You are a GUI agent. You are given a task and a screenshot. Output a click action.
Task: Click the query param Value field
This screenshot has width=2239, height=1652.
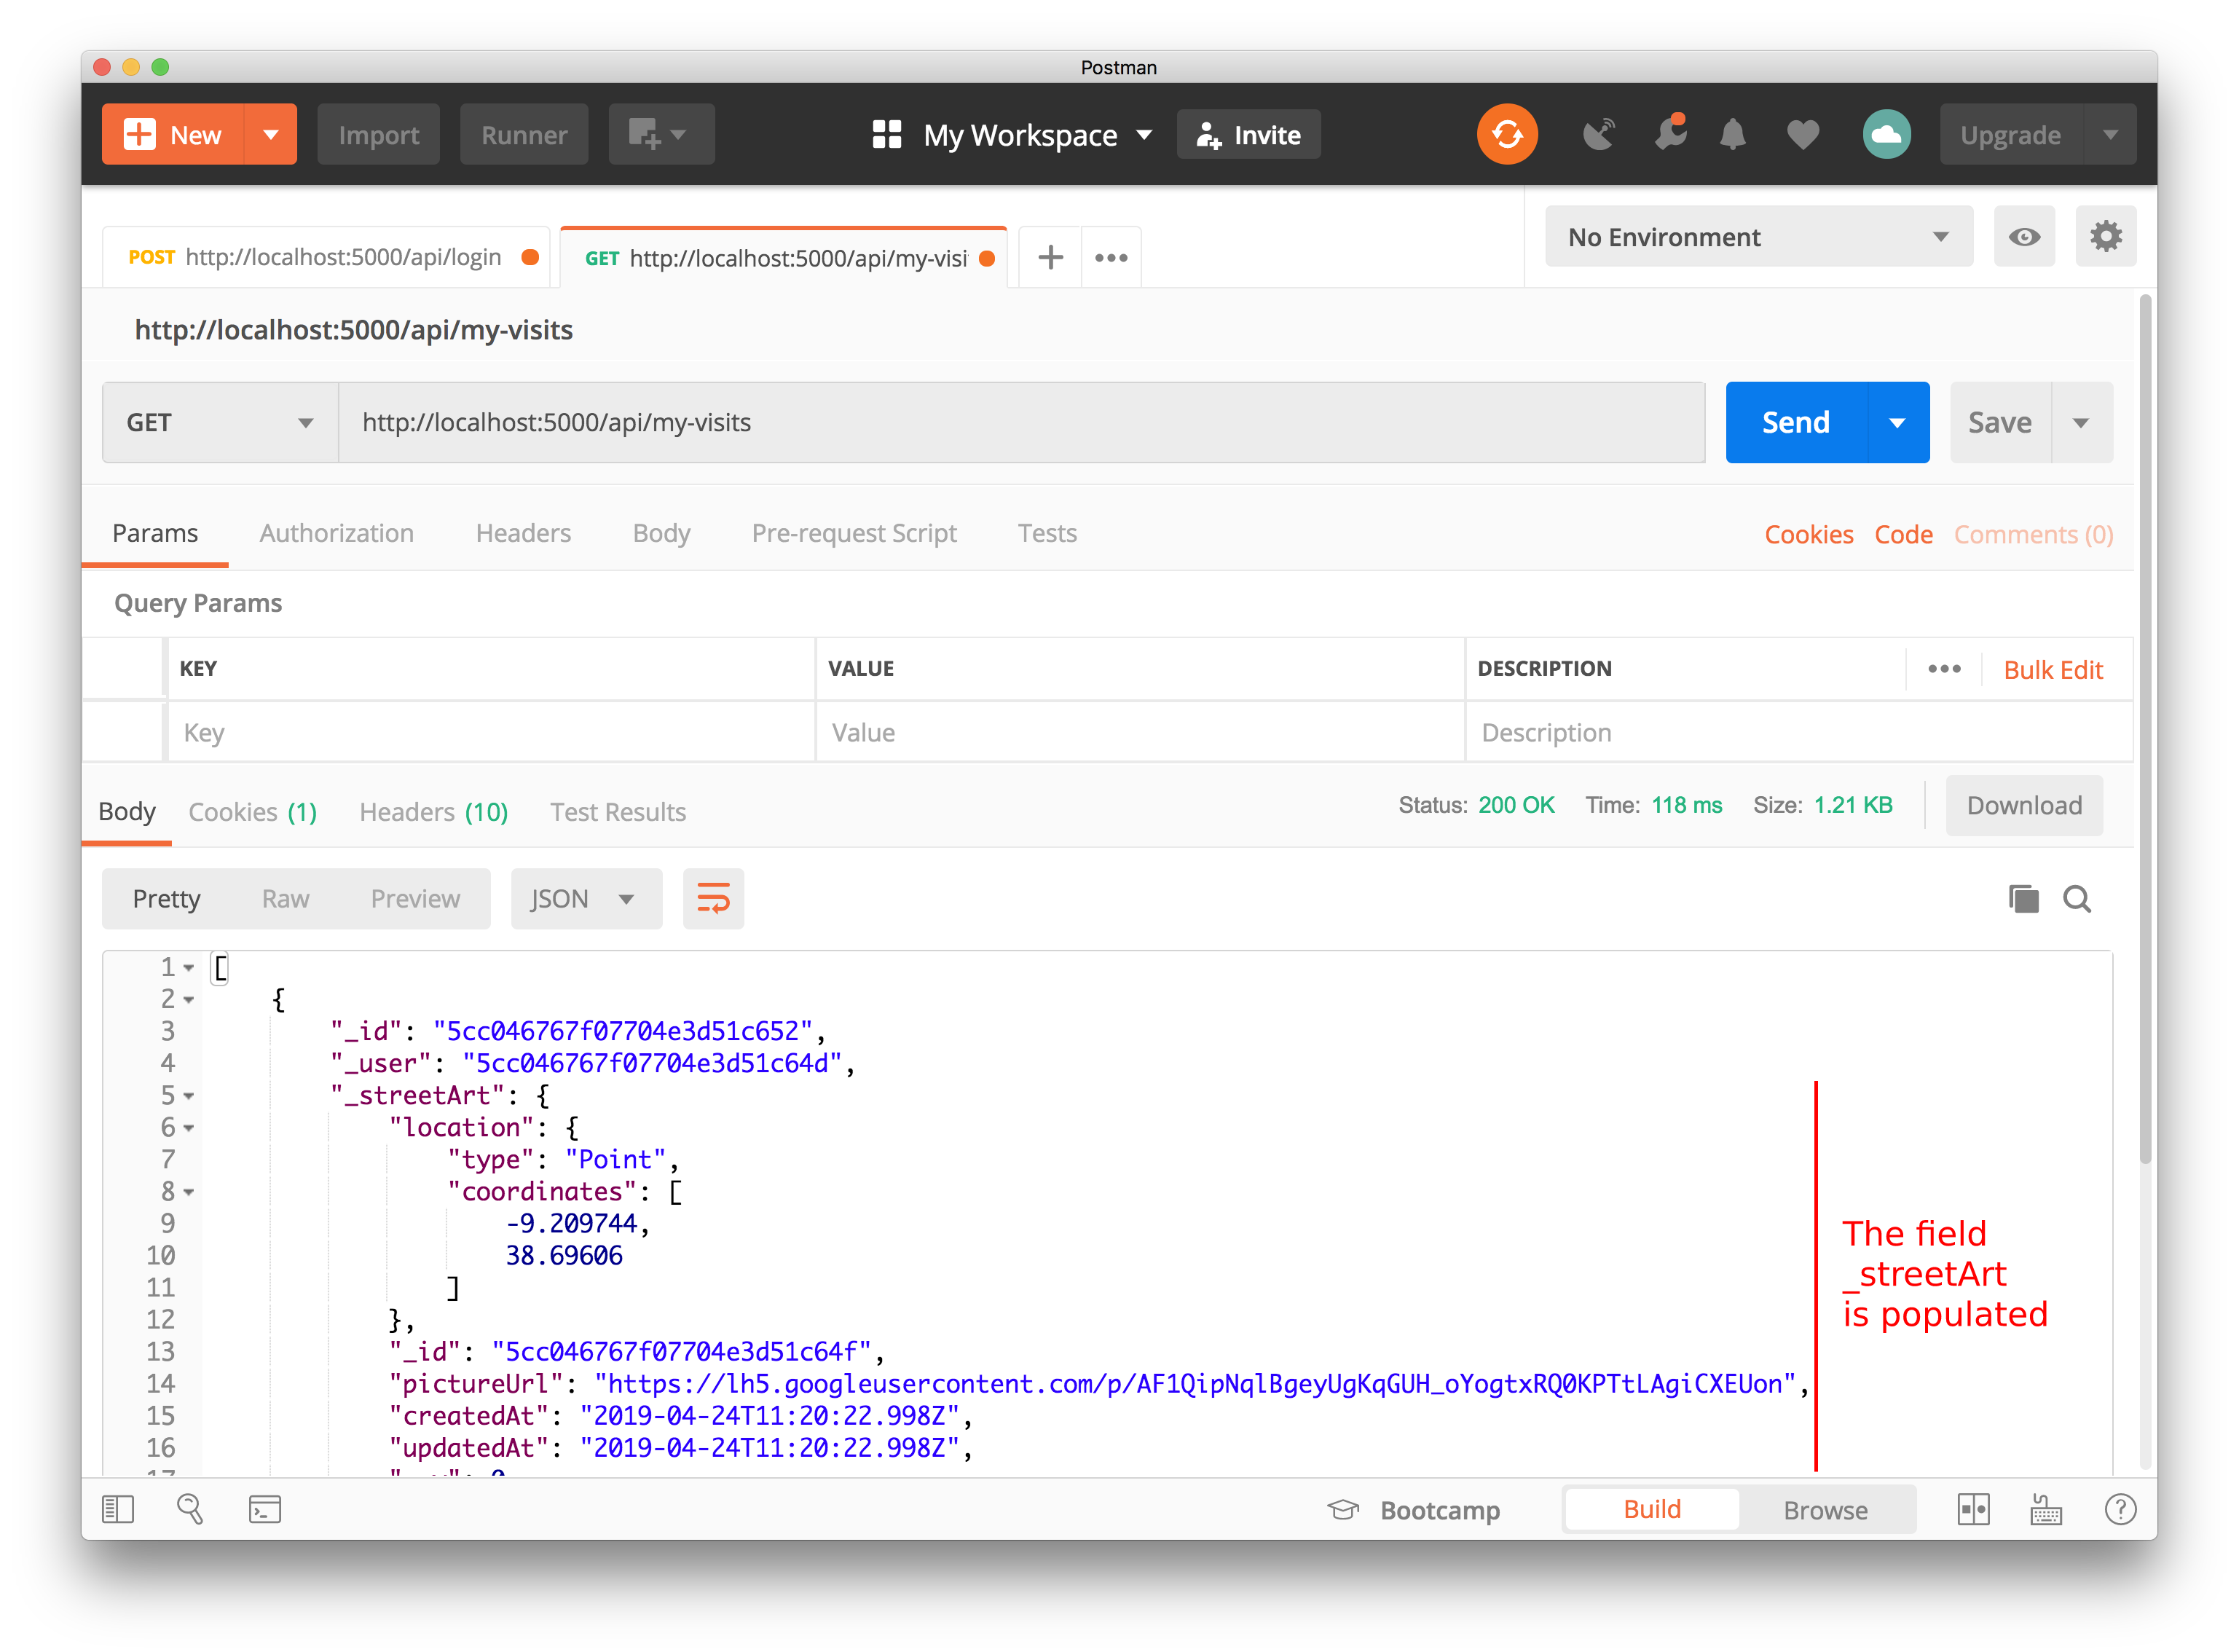pos(1140,733)
